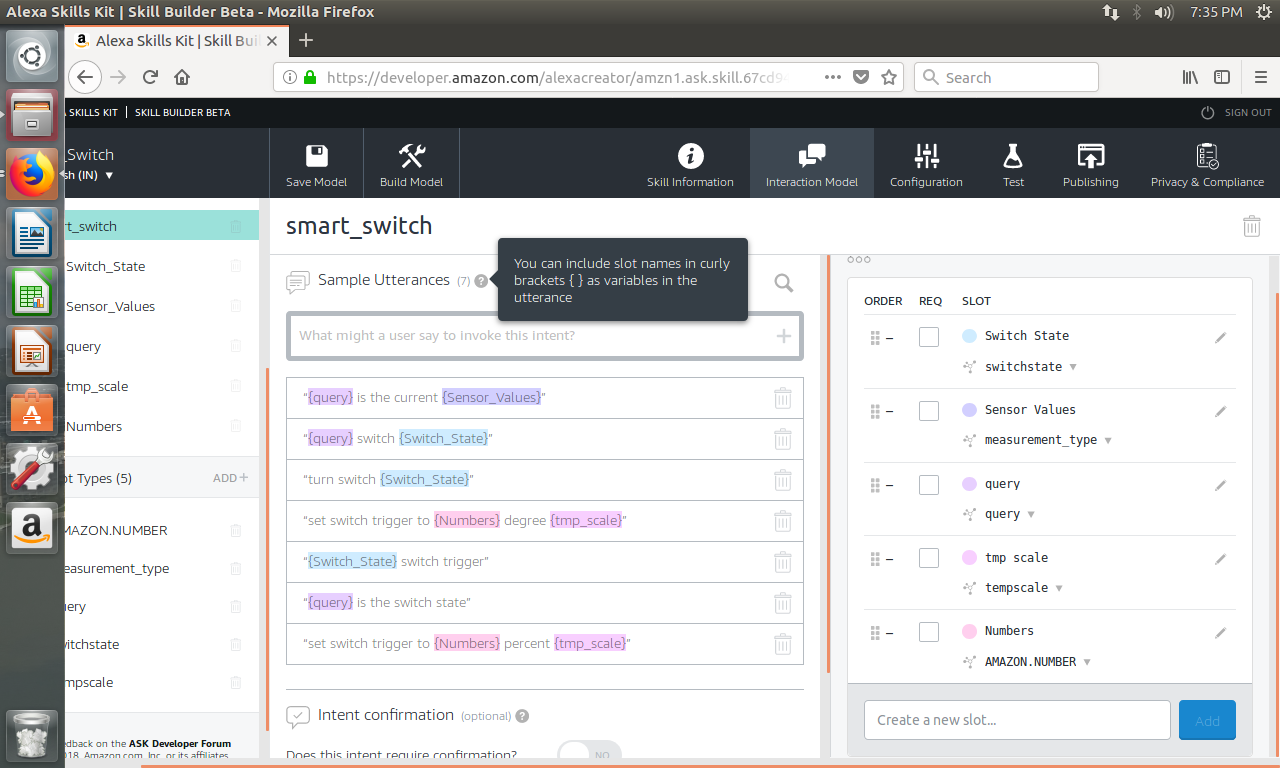Tick the REQ checkbox for tmp scale
The height and width of the screenshot is (768, 1280).
pos(929,558)
